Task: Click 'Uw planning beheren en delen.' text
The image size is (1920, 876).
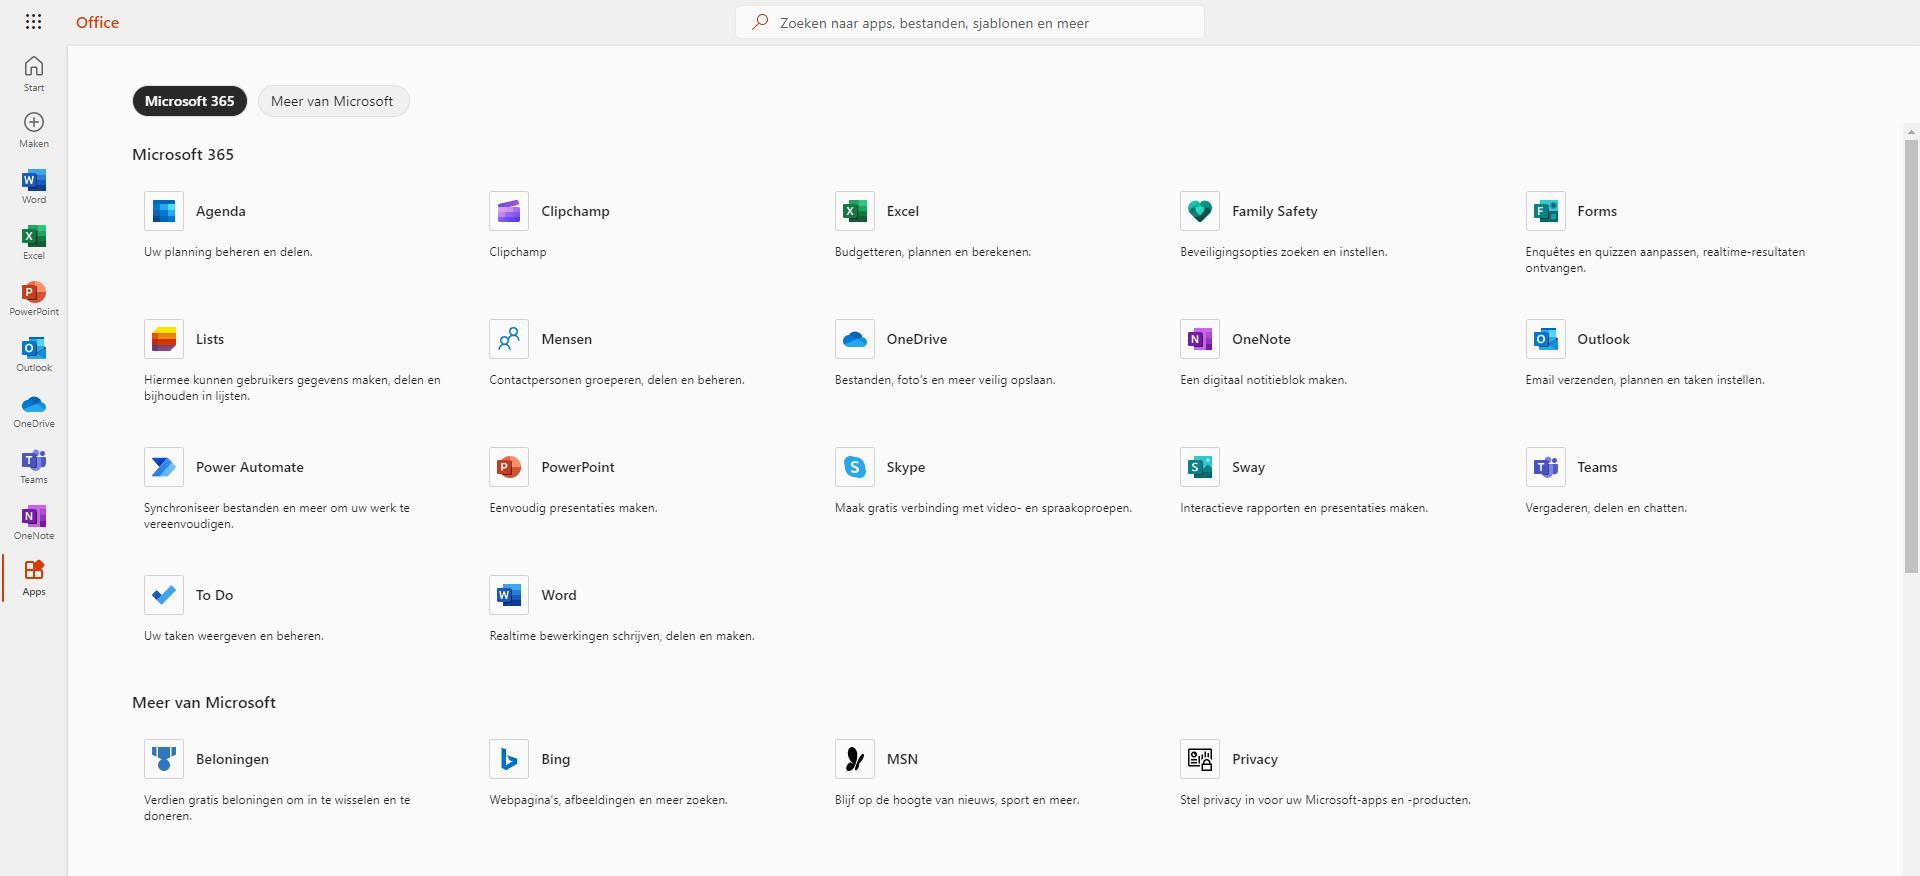Action: [228, 252]
